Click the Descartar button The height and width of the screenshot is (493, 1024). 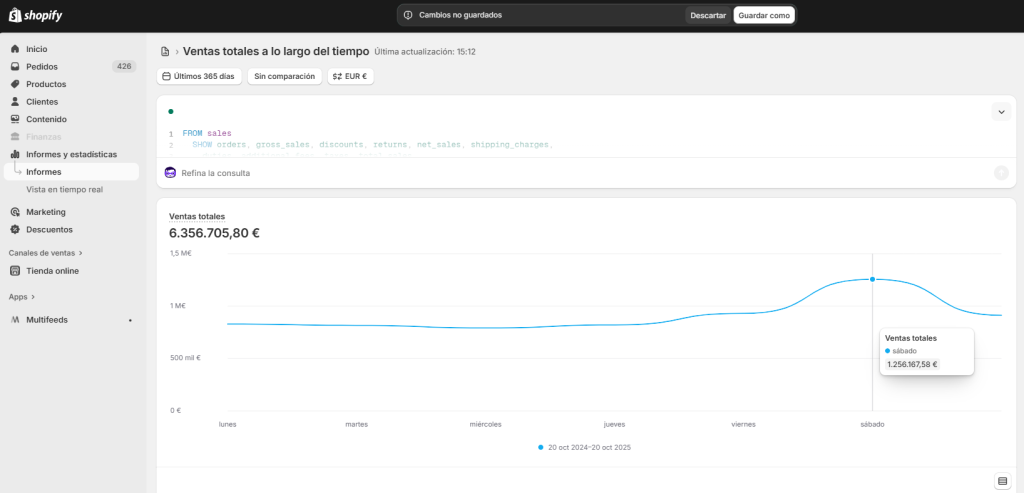708,15
